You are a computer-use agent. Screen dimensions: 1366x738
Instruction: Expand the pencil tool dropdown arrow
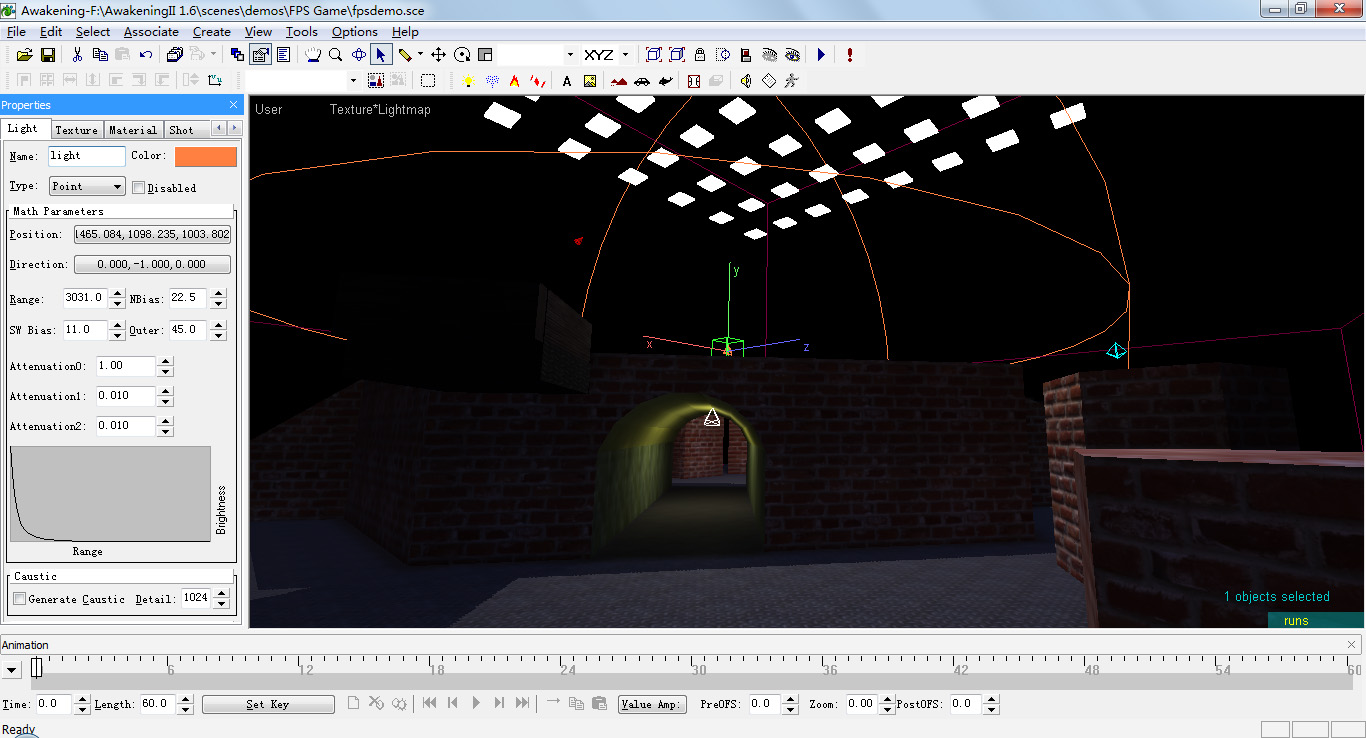(x=419, y=55)
